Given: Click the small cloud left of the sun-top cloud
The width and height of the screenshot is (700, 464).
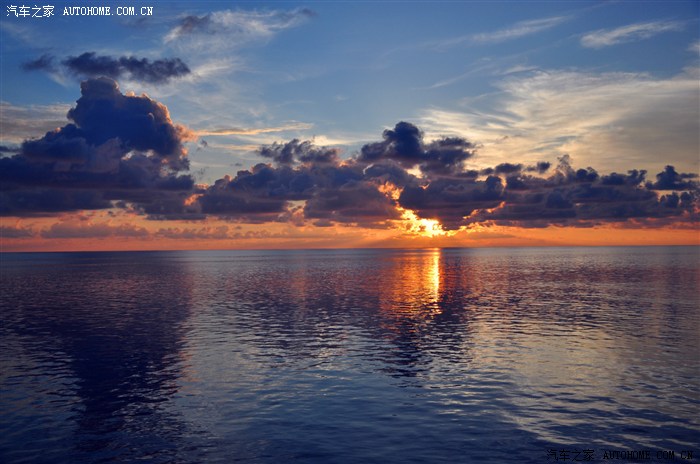Looking at the screenshot, I should 298,152.
